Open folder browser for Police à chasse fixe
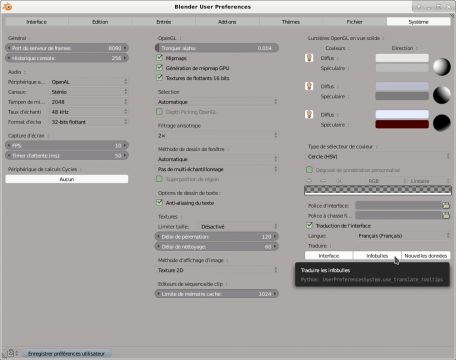The image size is (456, 360). point(446,215)
